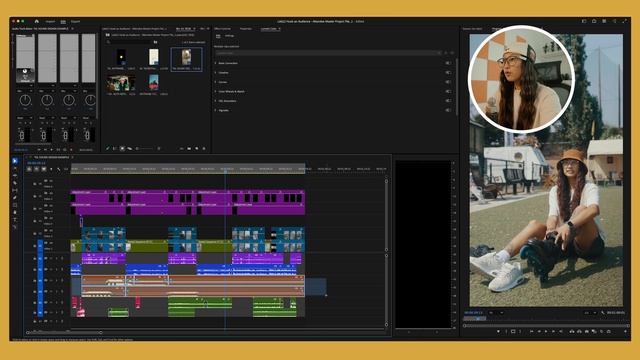Disable the Creative section checkbox

[x=448, y=73]
